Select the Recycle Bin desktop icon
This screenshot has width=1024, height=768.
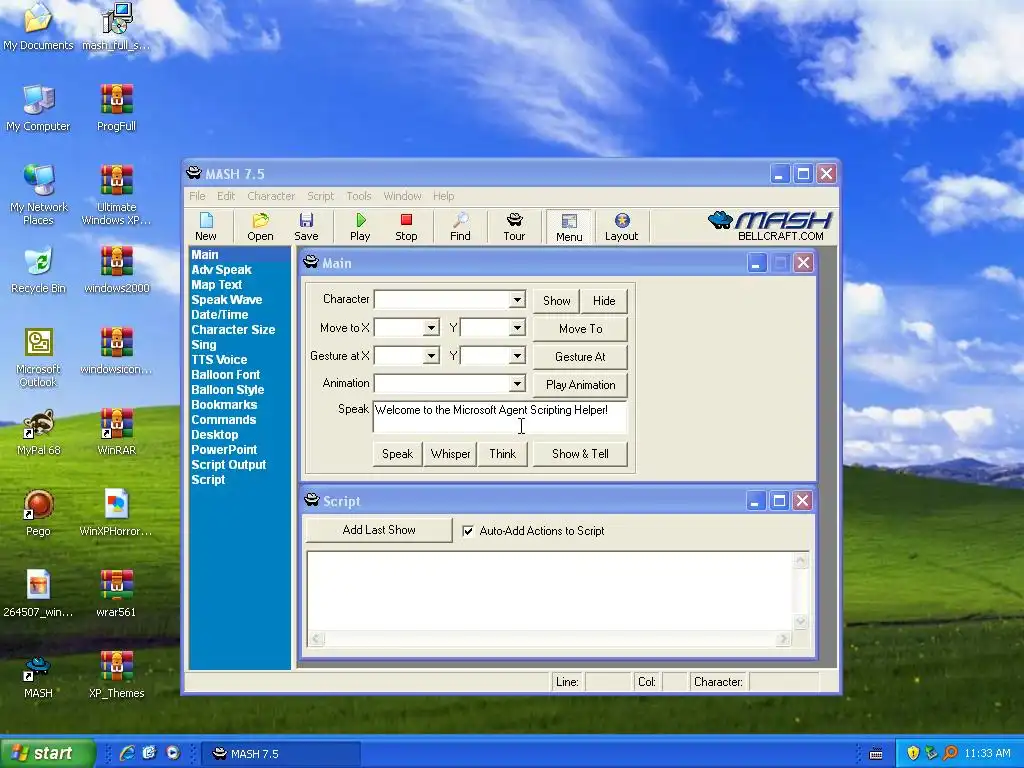click(38, 270)
